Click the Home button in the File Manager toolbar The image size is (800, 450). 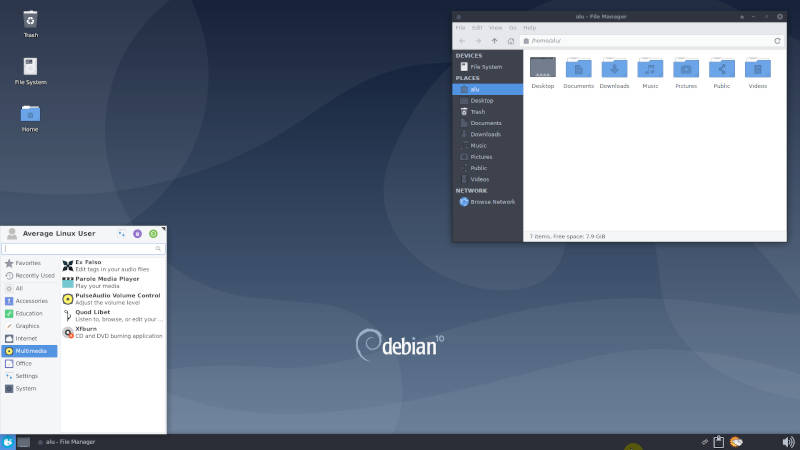coord(511,41)
